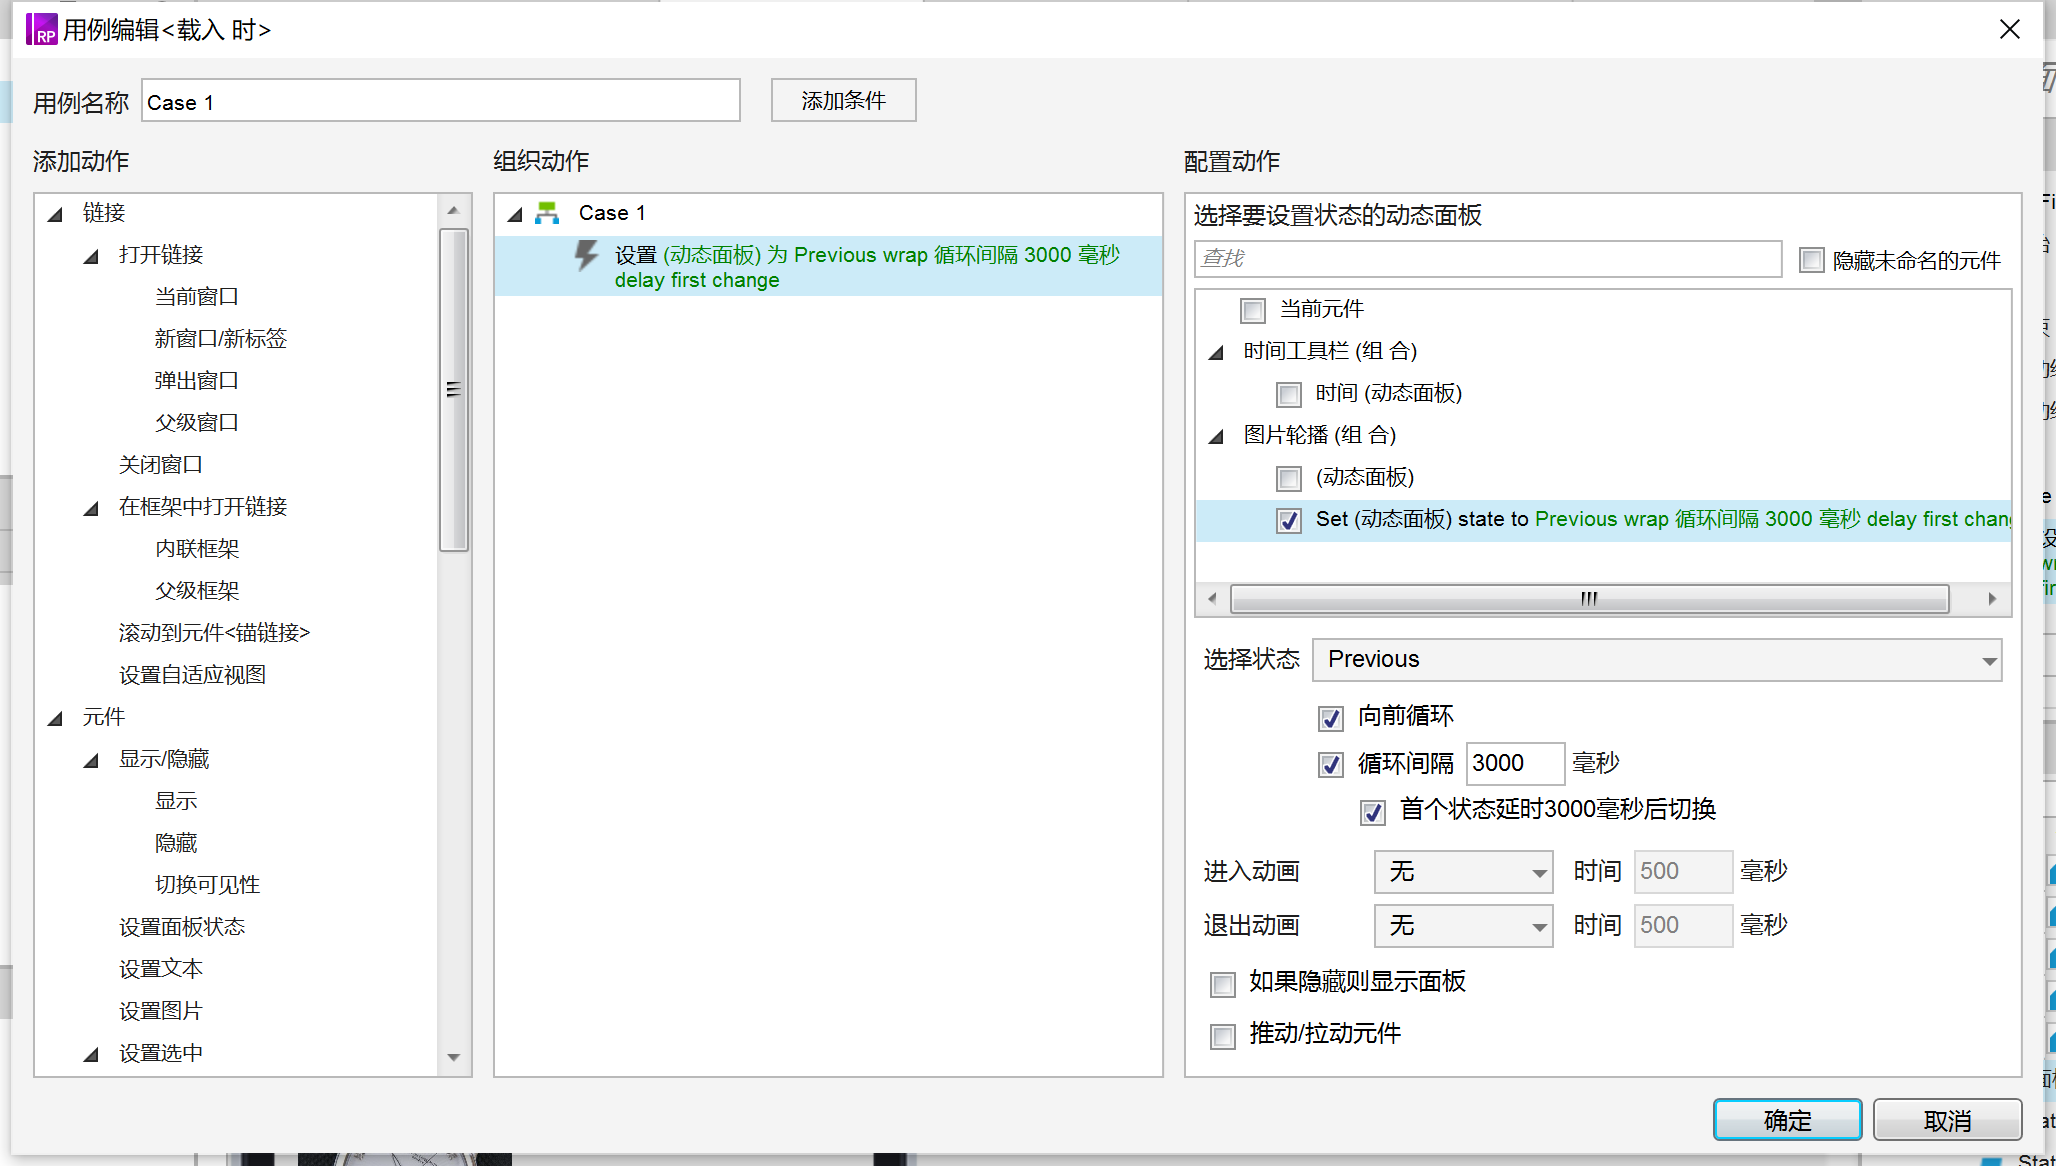Toggle the 向前循环 checkbox

(1330, 718)
